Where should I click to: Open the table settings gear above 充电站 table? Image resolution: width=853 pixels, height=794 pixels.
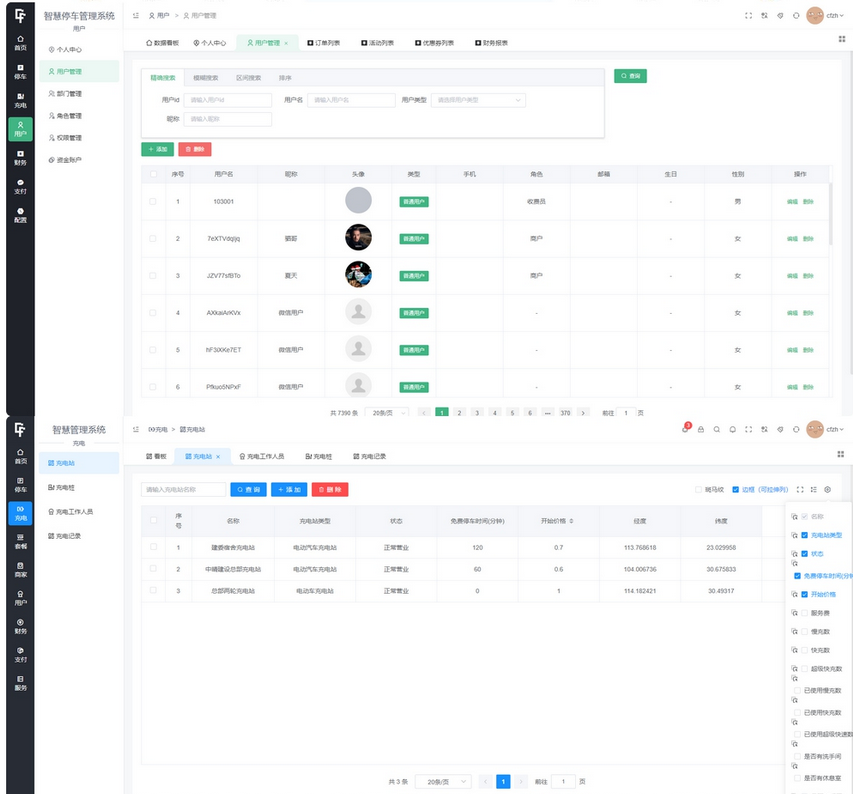pyautogui.click(x=827, y=489)
